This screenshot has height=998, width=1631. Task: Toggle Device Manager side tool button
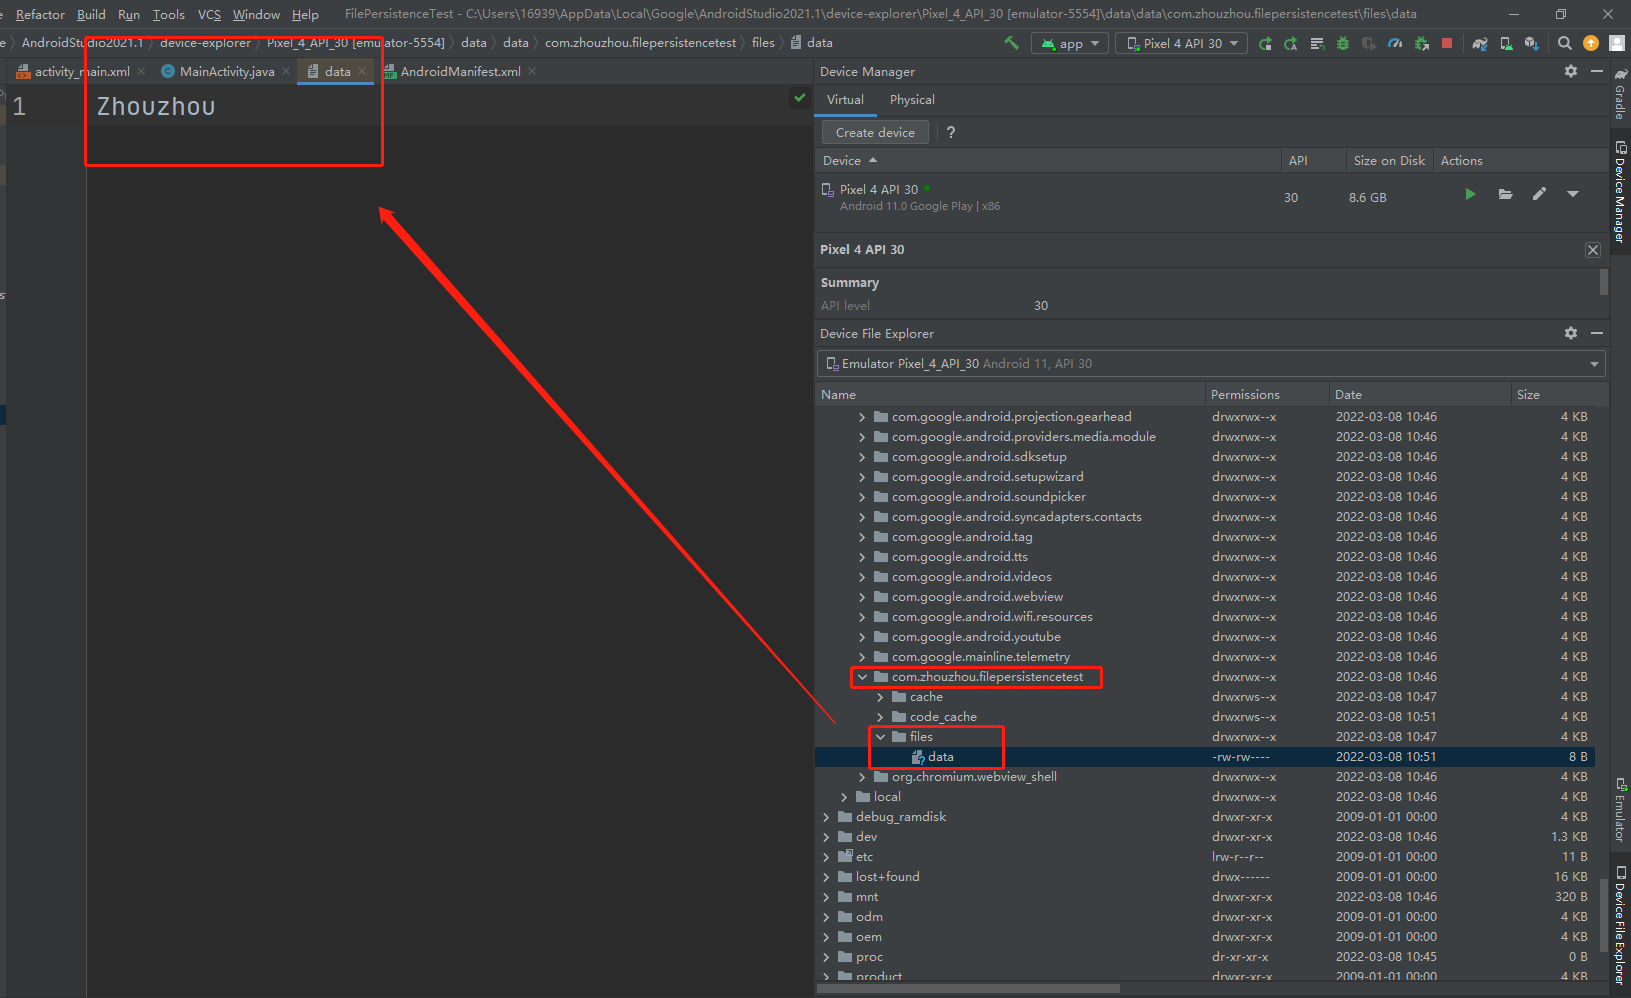[1620, 192]
